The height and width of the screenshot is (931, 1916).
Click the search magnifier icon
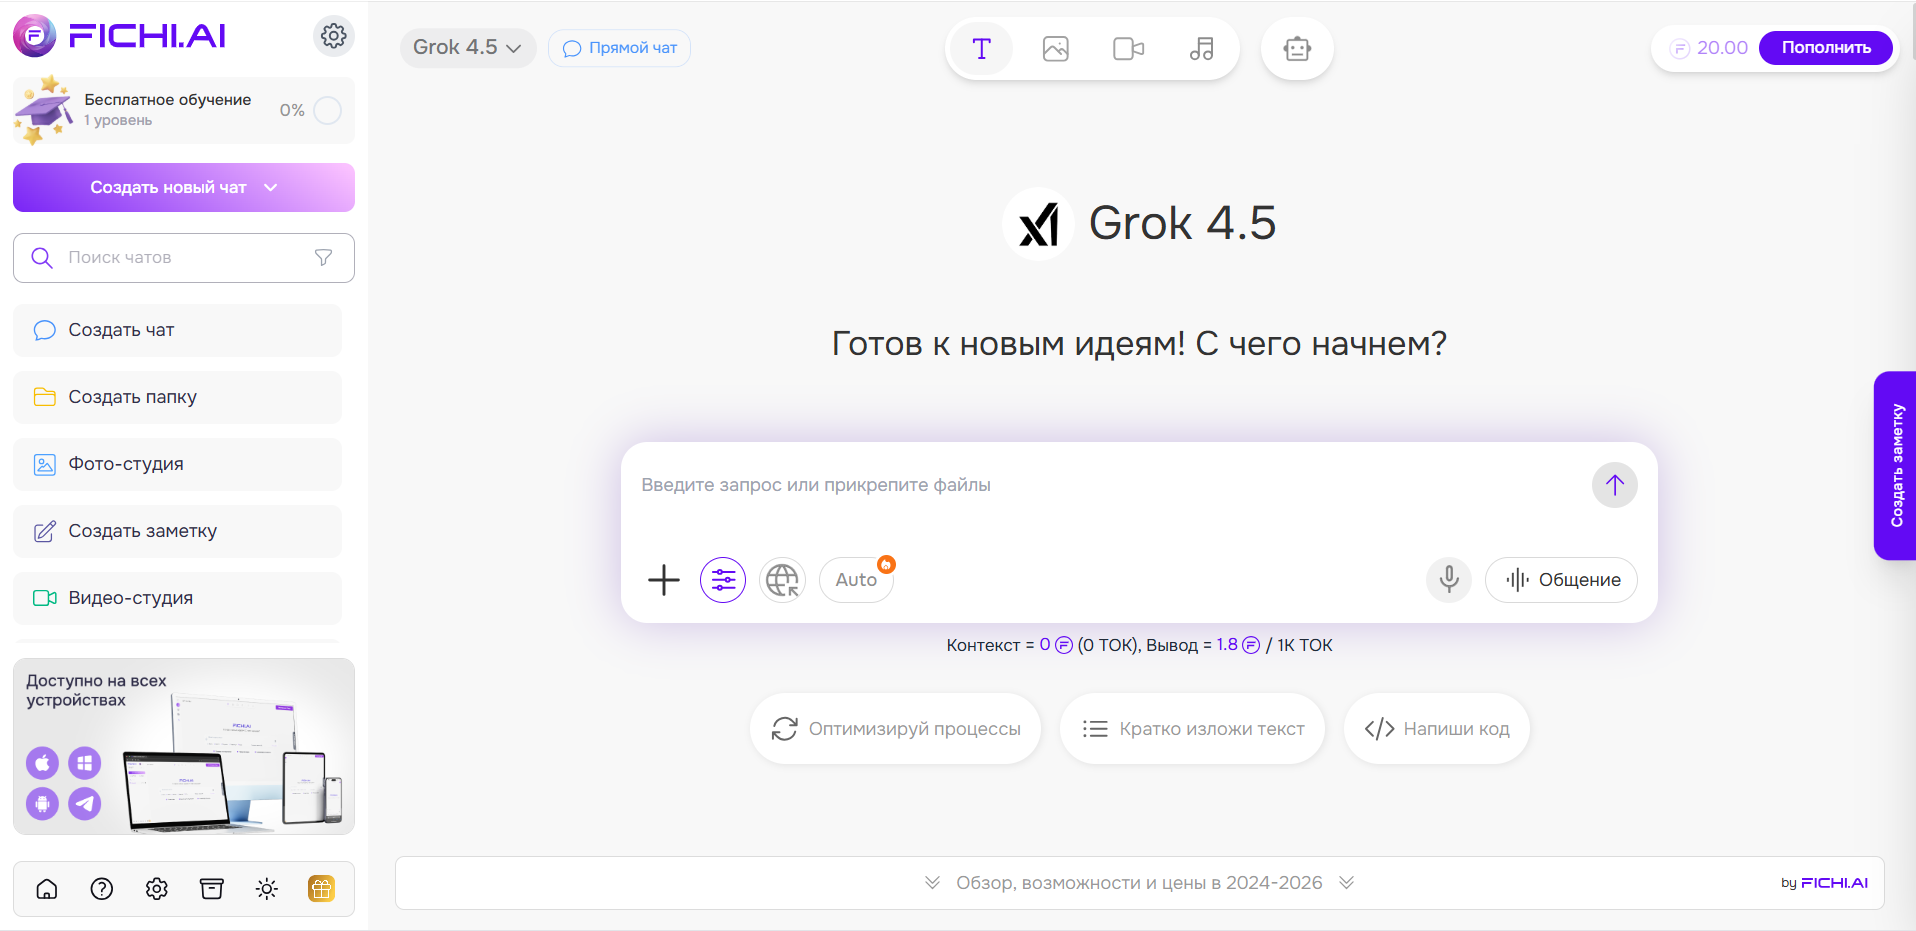[x=42, y=258]
